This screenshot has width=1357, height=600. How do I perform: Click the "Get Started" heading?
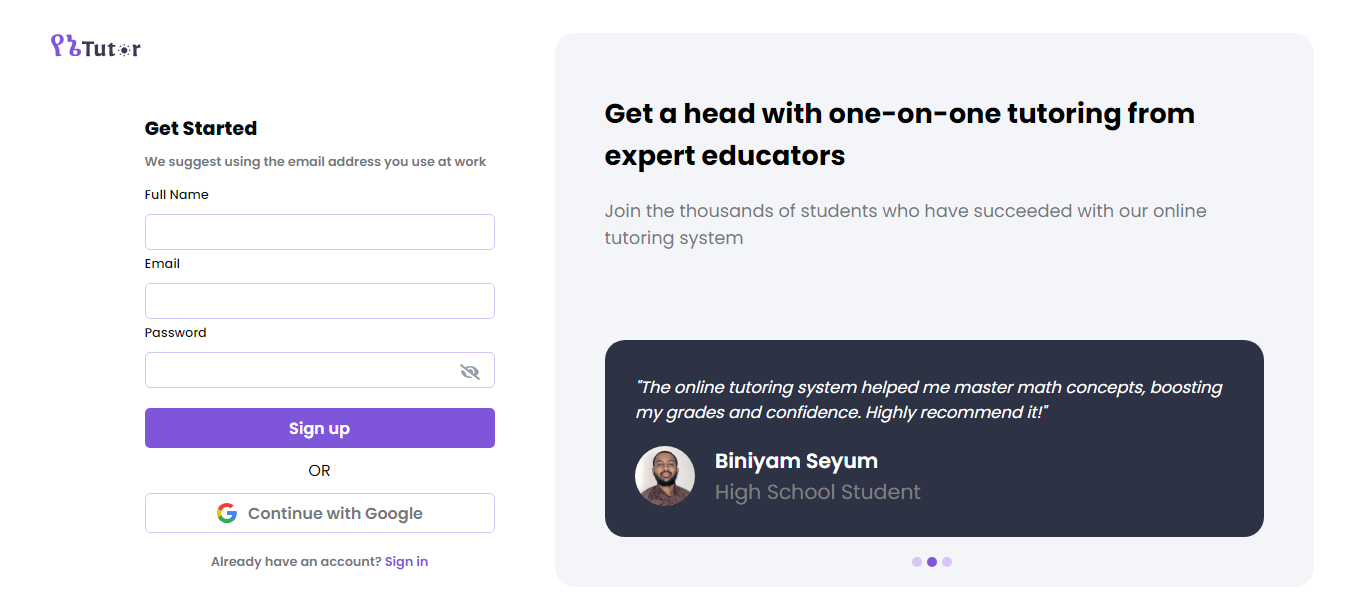click(x=200, y=128)
